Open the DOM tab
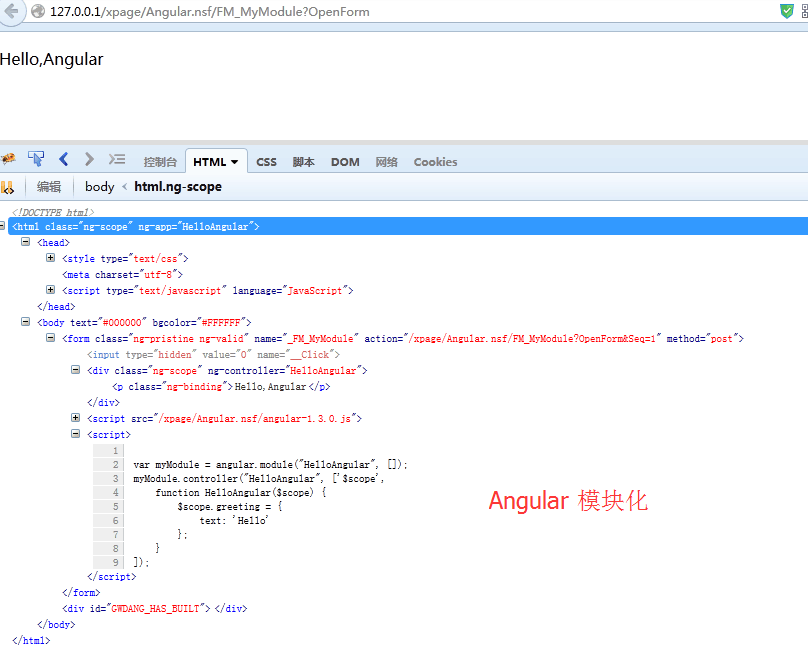The image size is (808, 653). [x=345, y=162]
